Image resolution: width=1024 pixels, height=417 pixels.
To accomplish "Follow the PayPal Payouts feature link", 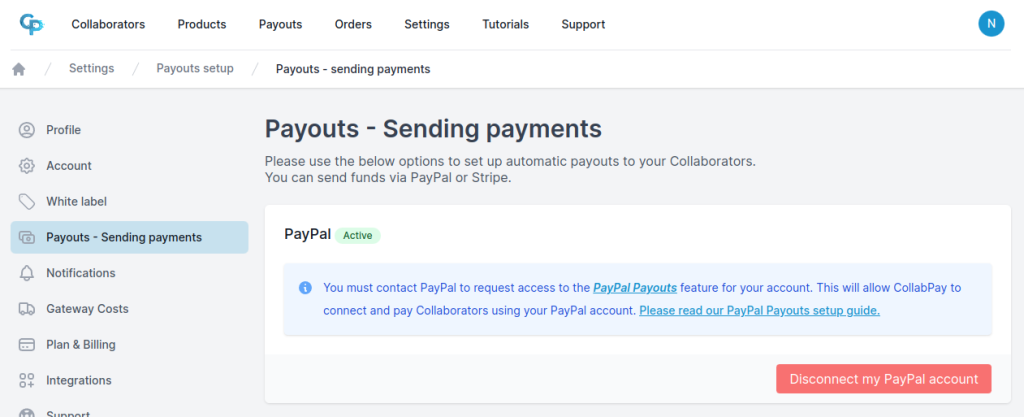I will 635,288.
